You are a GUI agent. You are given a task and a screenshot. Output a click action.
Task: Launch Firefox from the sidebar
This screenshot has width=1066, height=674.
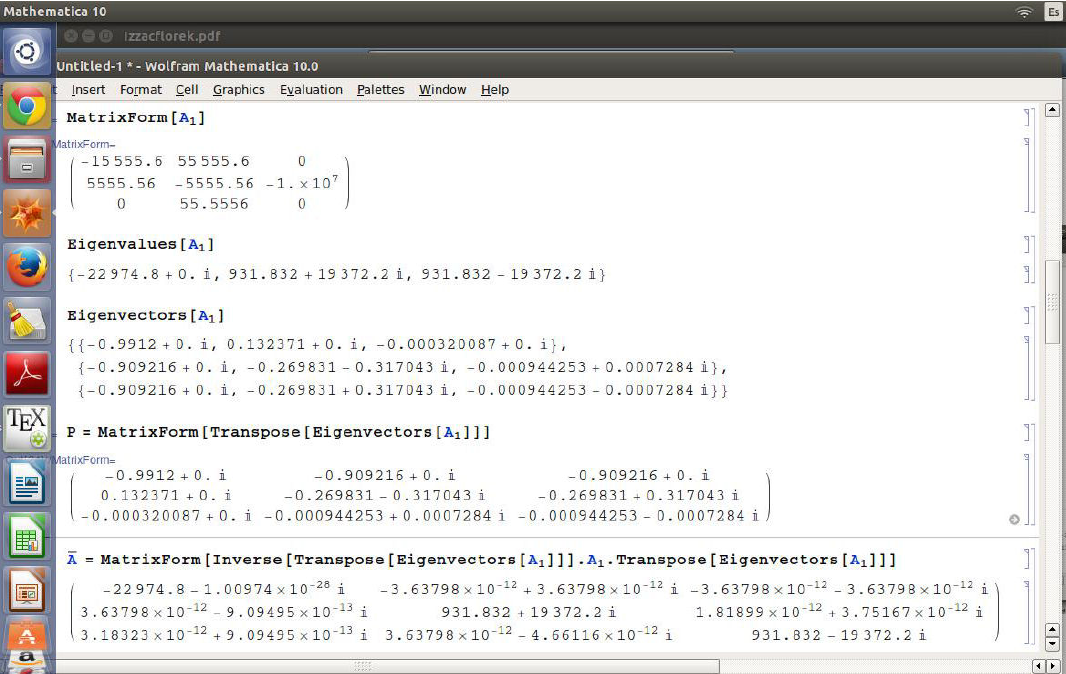pos(27,268)
